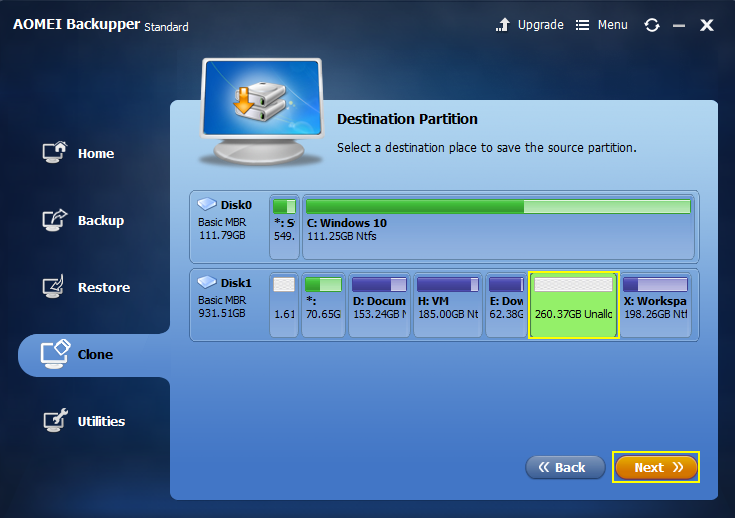Image resolution: width=735 pixels, height=518 pixels.
Task: Select the H: VM partition
Action: pyautogui.click(x=448, y=305)
